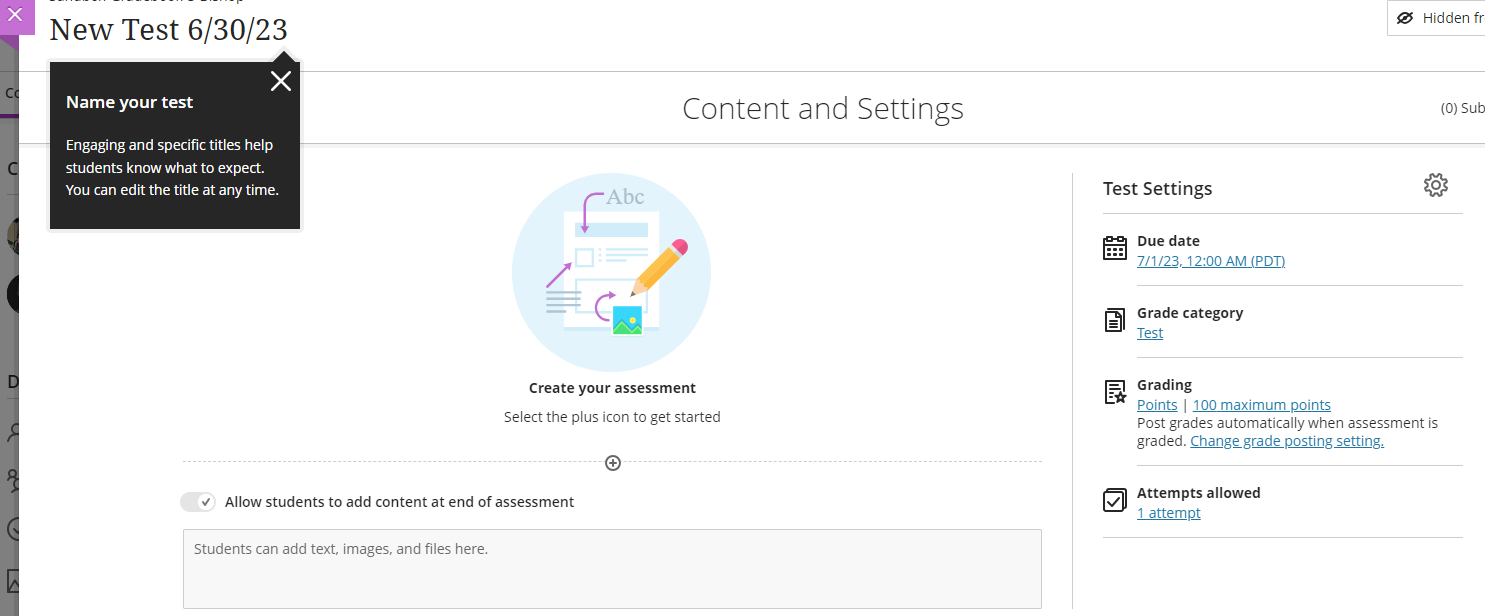
Task: Switch to the Submissions tab
Action: coord(1464,109)
